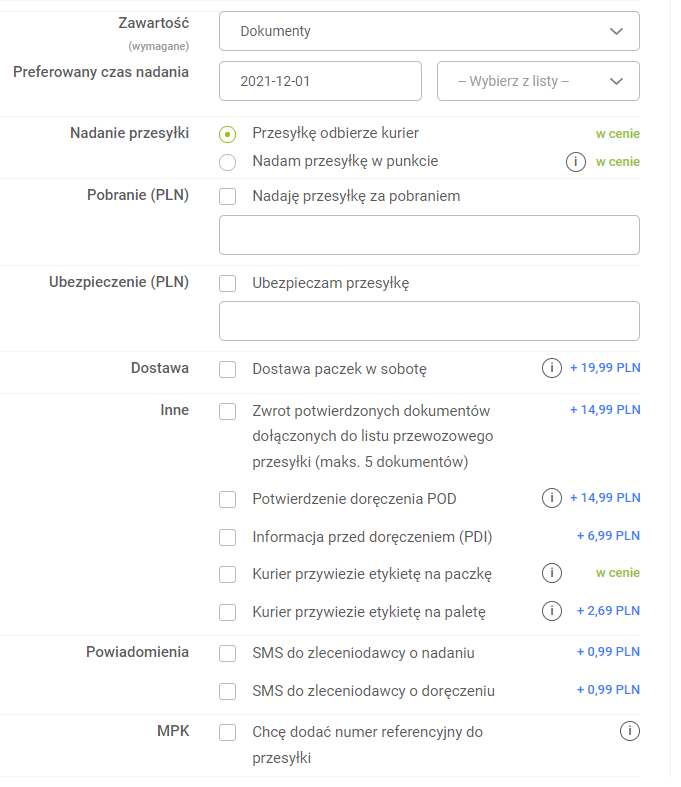Click info icon for 'Kurier przywiezie etykietę na paletę'
681x787 pixels.
(551, 610)
